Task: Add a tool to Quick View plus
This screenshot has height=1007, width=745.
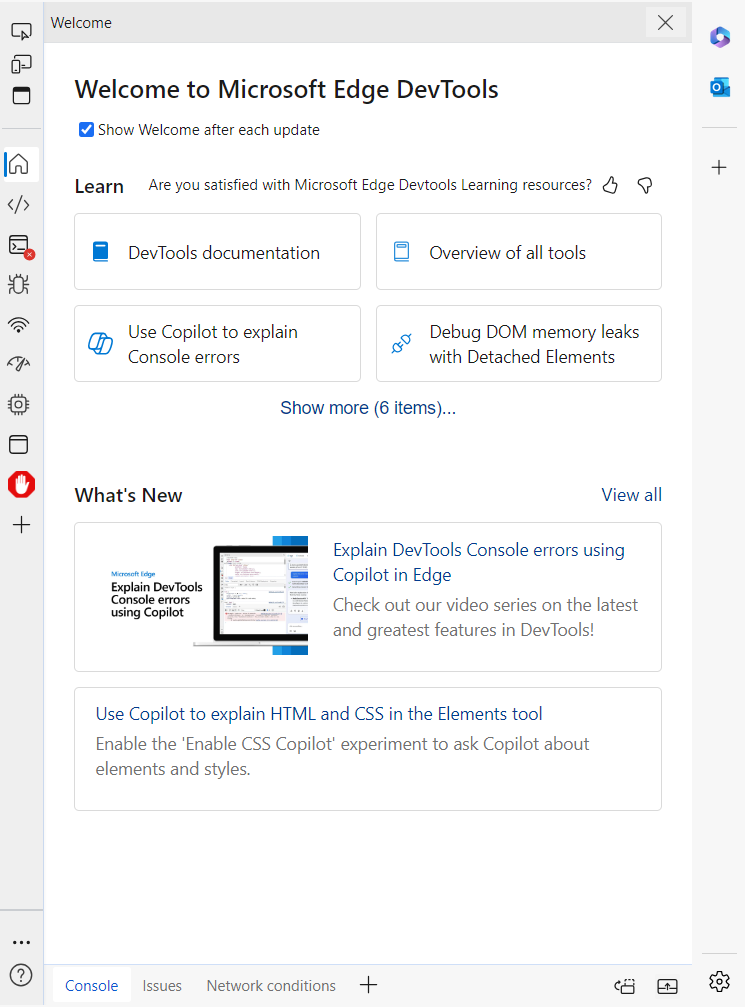Action: tap(369, 985)
